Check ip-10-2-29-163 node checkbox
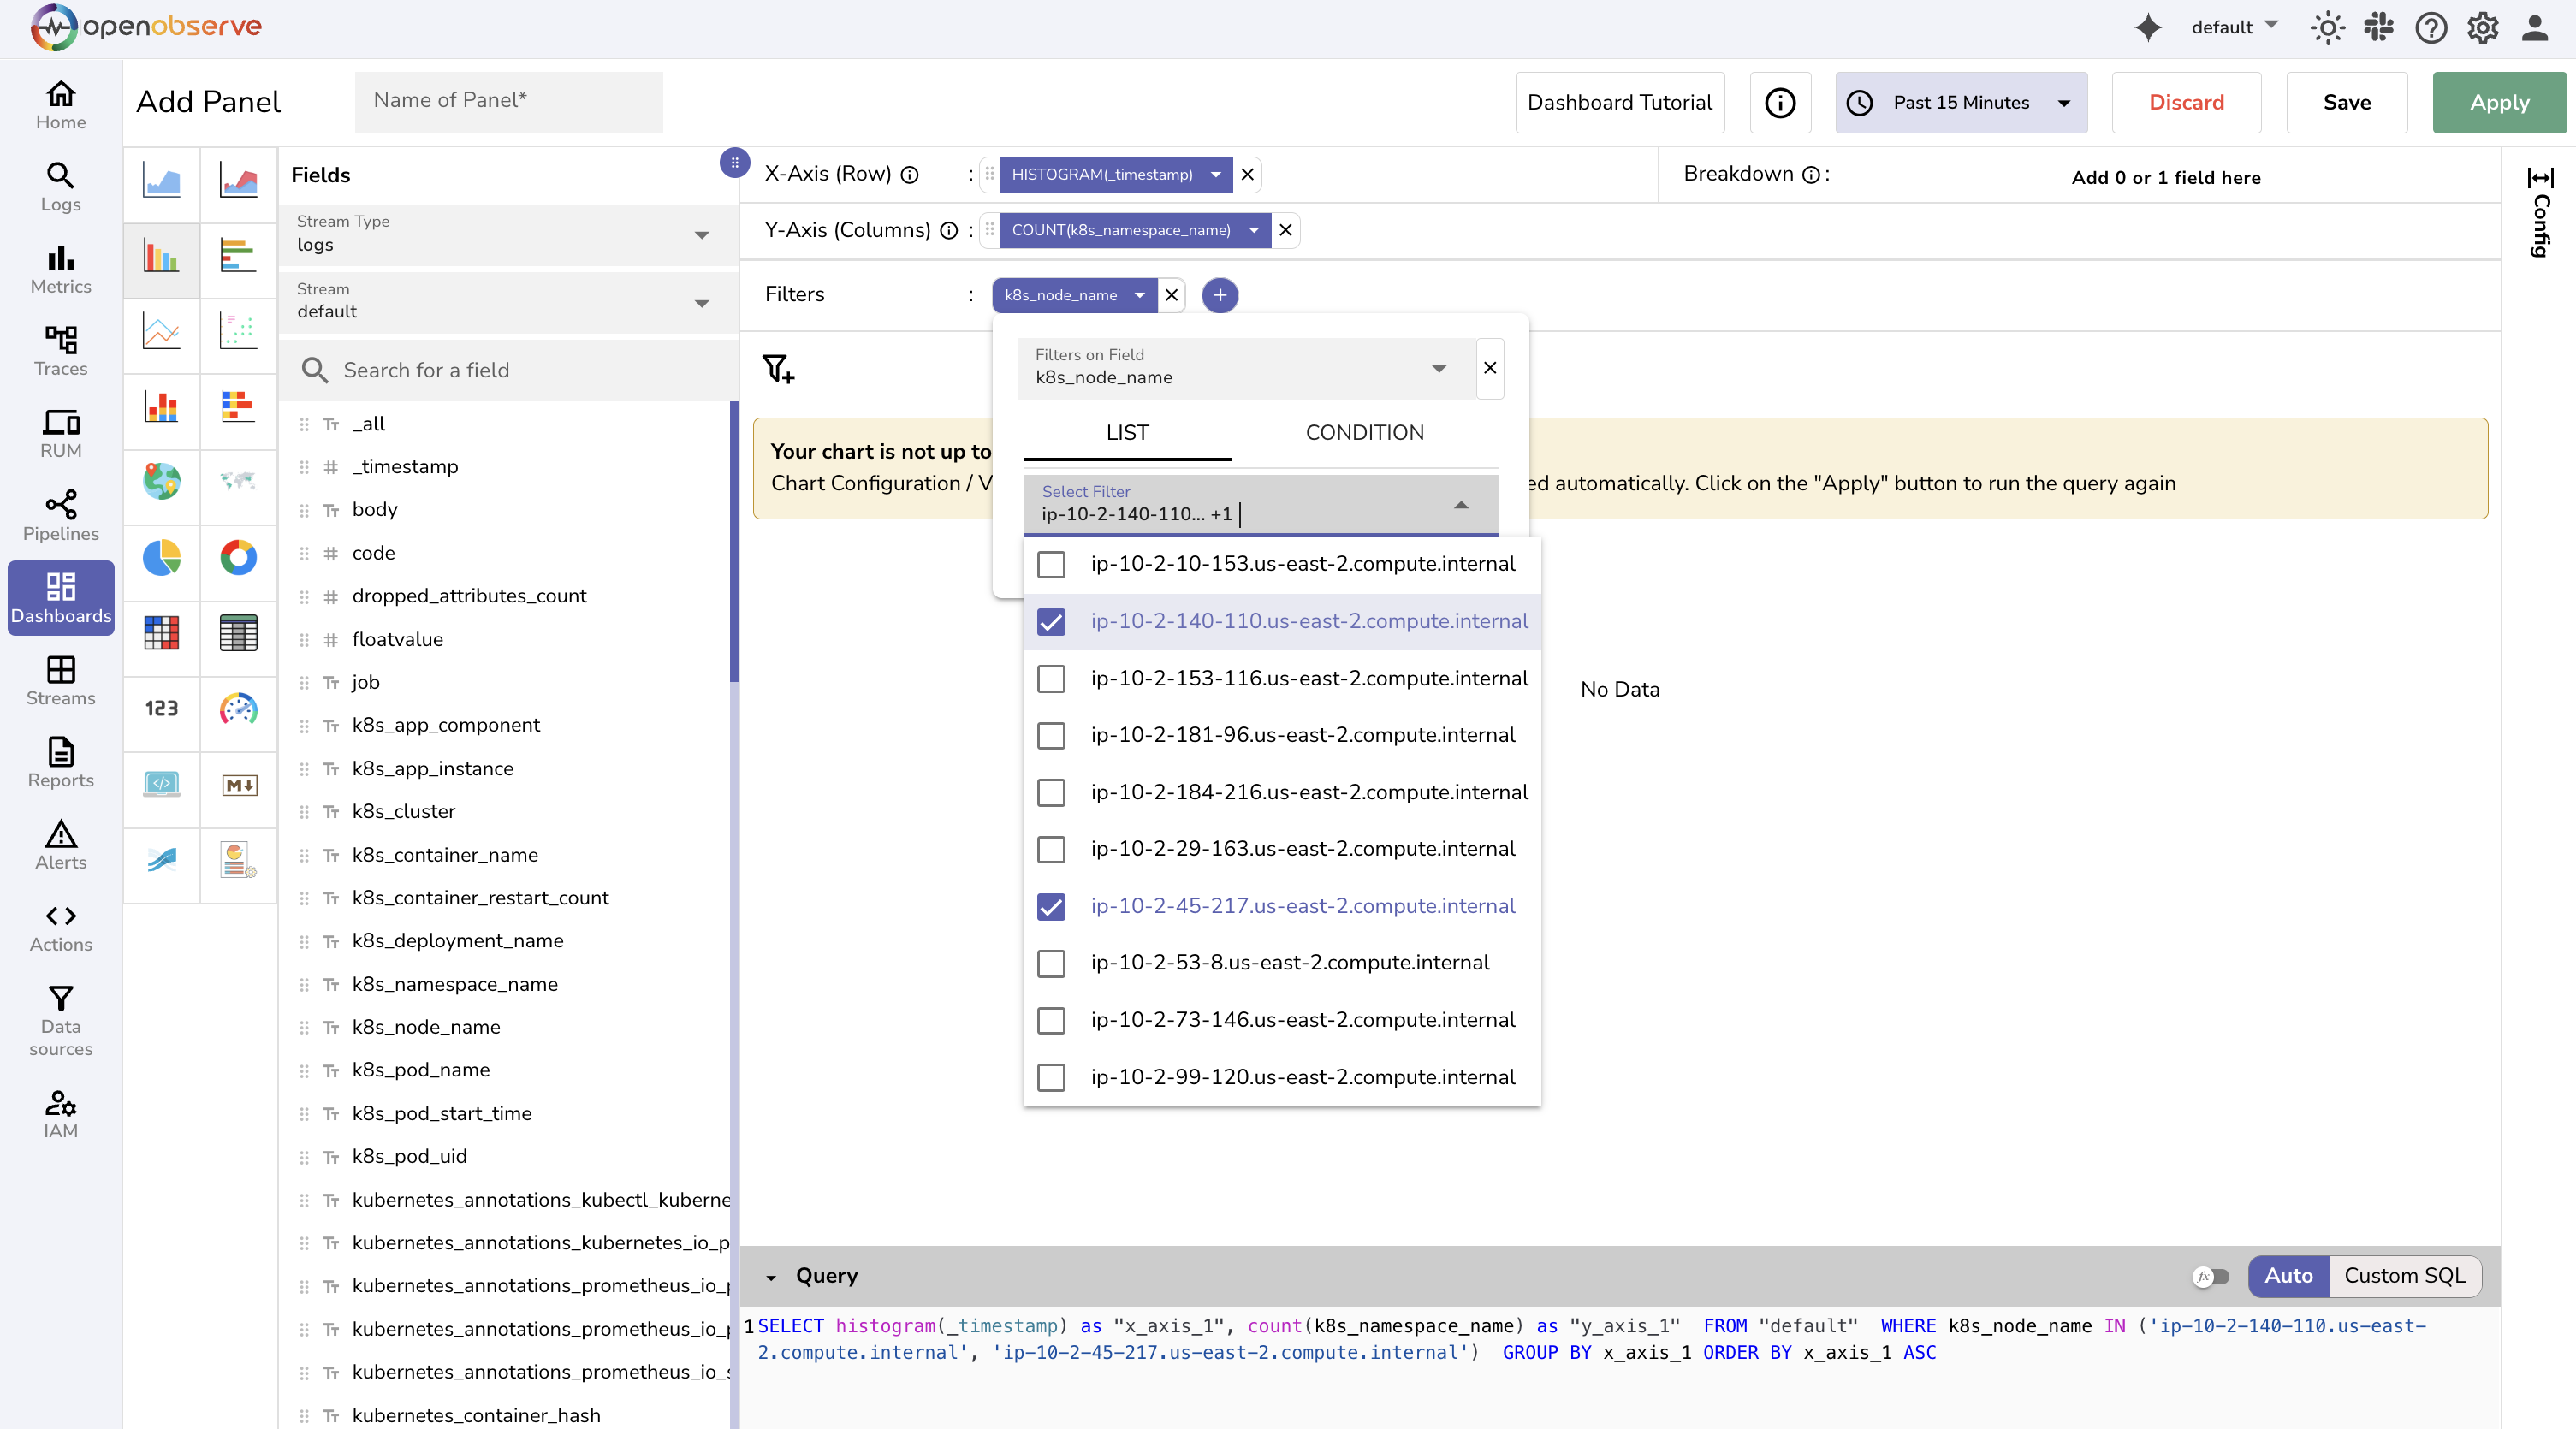The height and width of the screenshot is (1429, 2576). click(1051, 849)
